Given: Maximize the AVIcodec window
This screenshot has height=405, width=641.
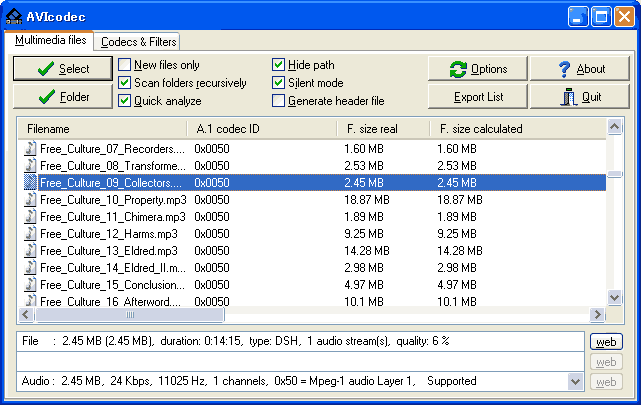Looking at the screenshot, I should (x=601, y=17).
